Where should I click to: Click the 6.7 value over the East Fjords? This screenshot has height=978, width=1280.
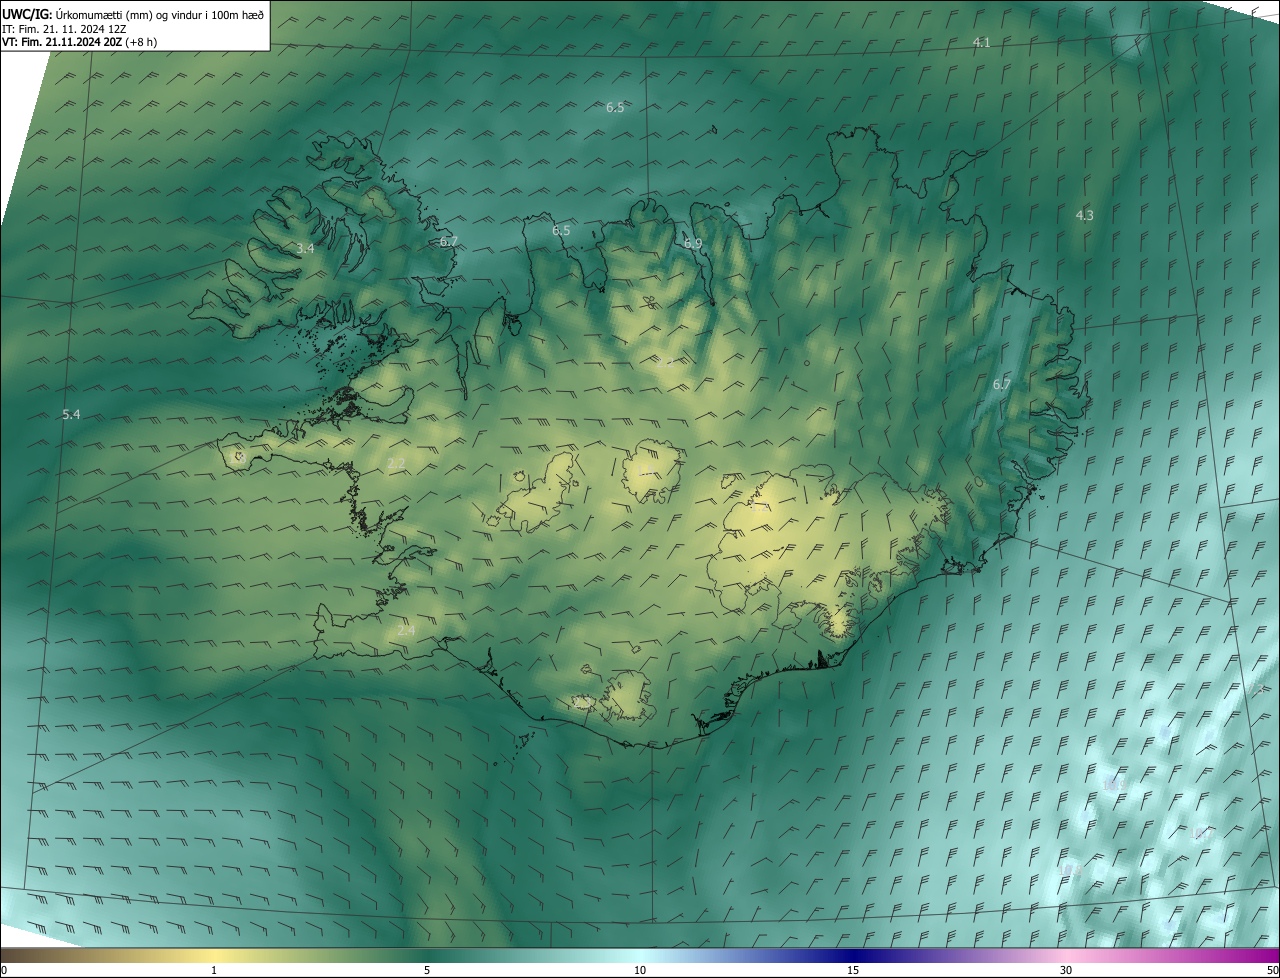(x=1002, y=384)
